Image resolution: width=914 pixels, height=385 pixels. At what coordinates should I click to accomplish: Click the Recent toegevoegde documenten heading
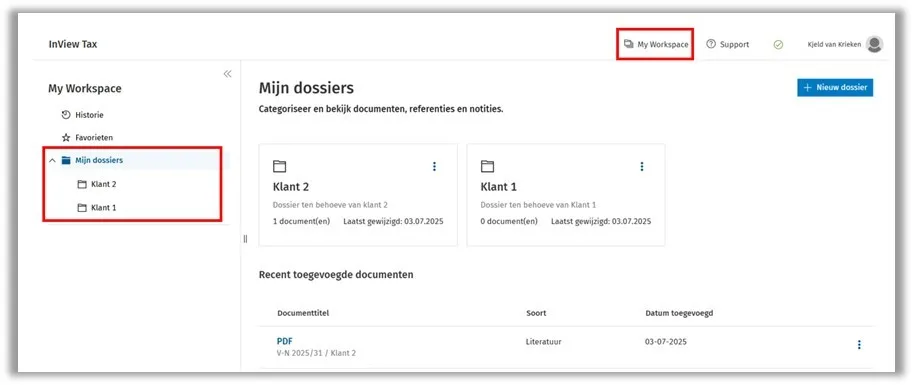tap(336, 274)
